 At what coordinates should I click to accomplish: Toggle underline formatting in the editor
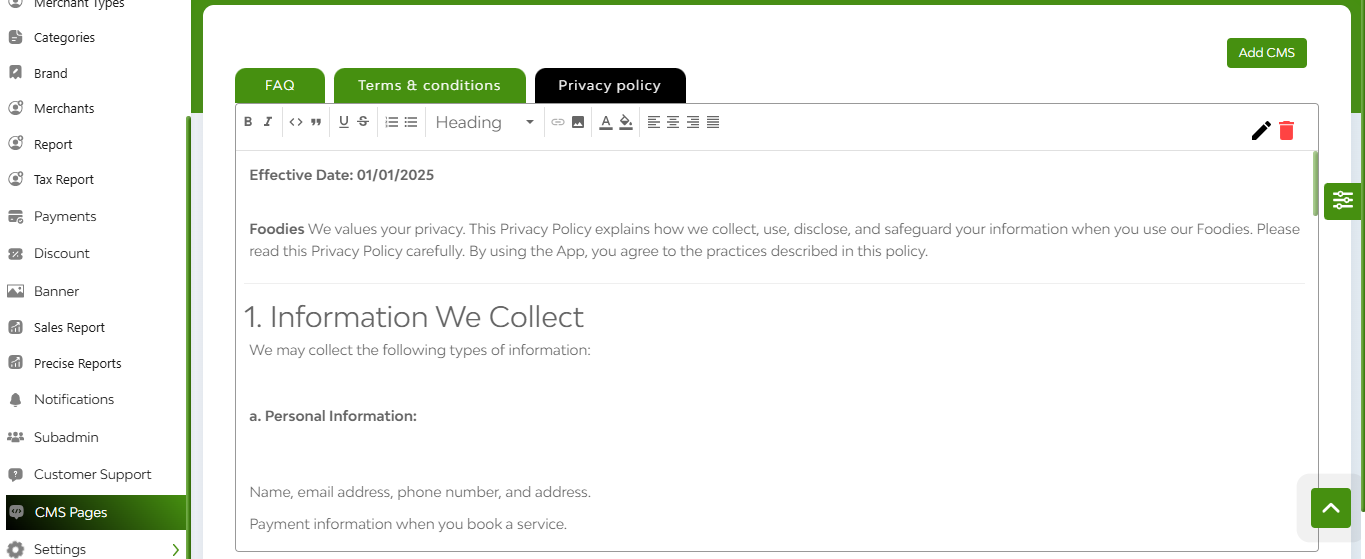(x=344, y=122)
